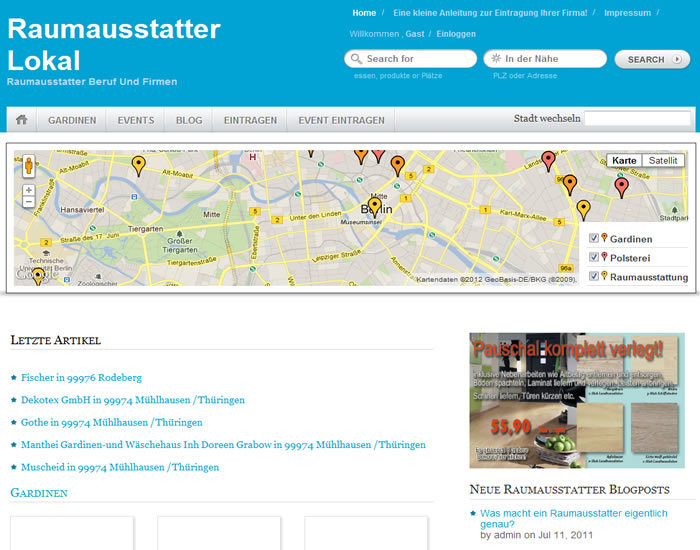The height and width of the screenshot is (550, 700).
Task: Click the Stadt wechseln input field
Action: click(636, 119)
